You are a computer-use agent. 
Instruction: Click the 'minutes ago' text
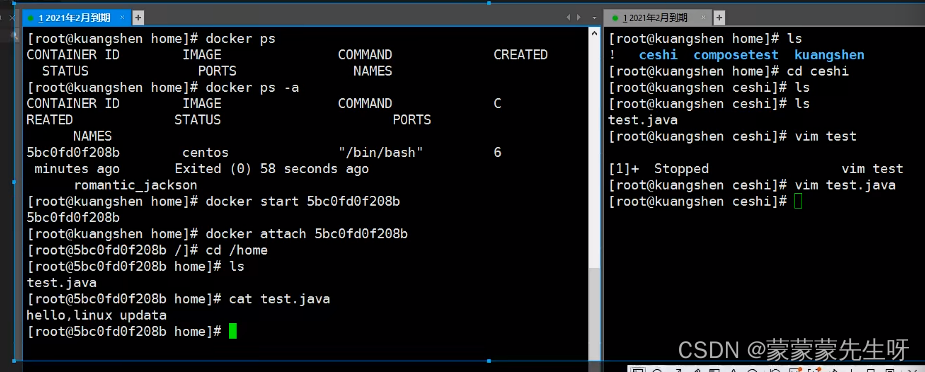point(76,169)
